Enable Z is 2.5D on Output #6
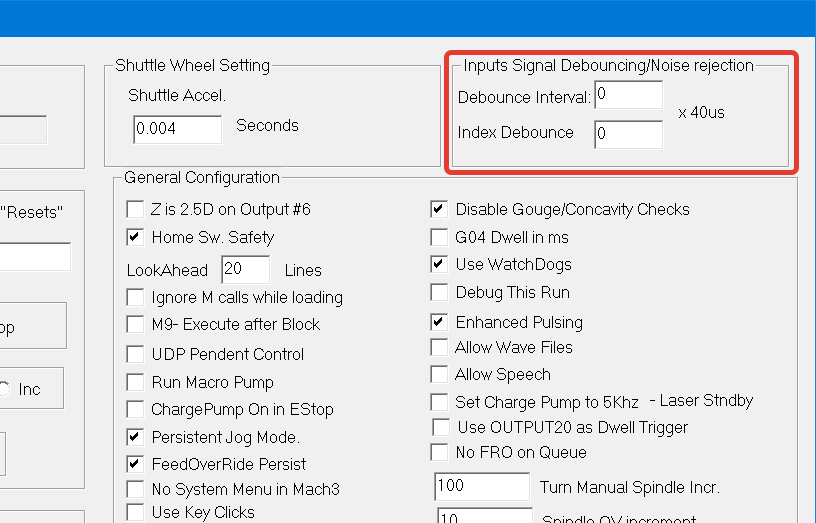The width and height of the screenshot is (816, 523). click(135, 210)
